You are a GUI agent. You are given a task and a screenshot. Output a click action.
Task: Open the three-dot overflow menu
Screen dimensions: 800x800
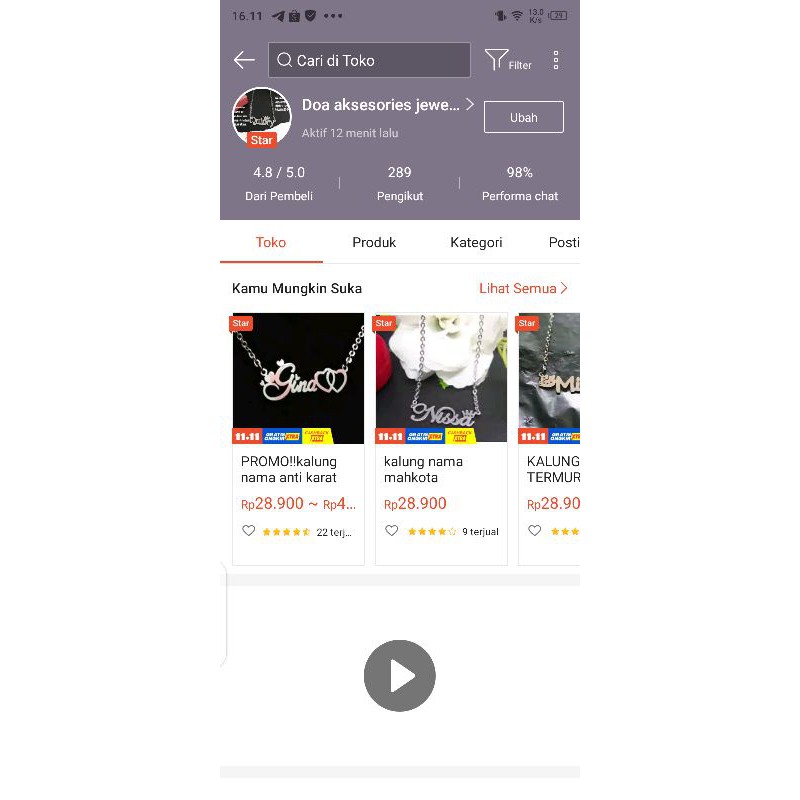coord(556,60)
